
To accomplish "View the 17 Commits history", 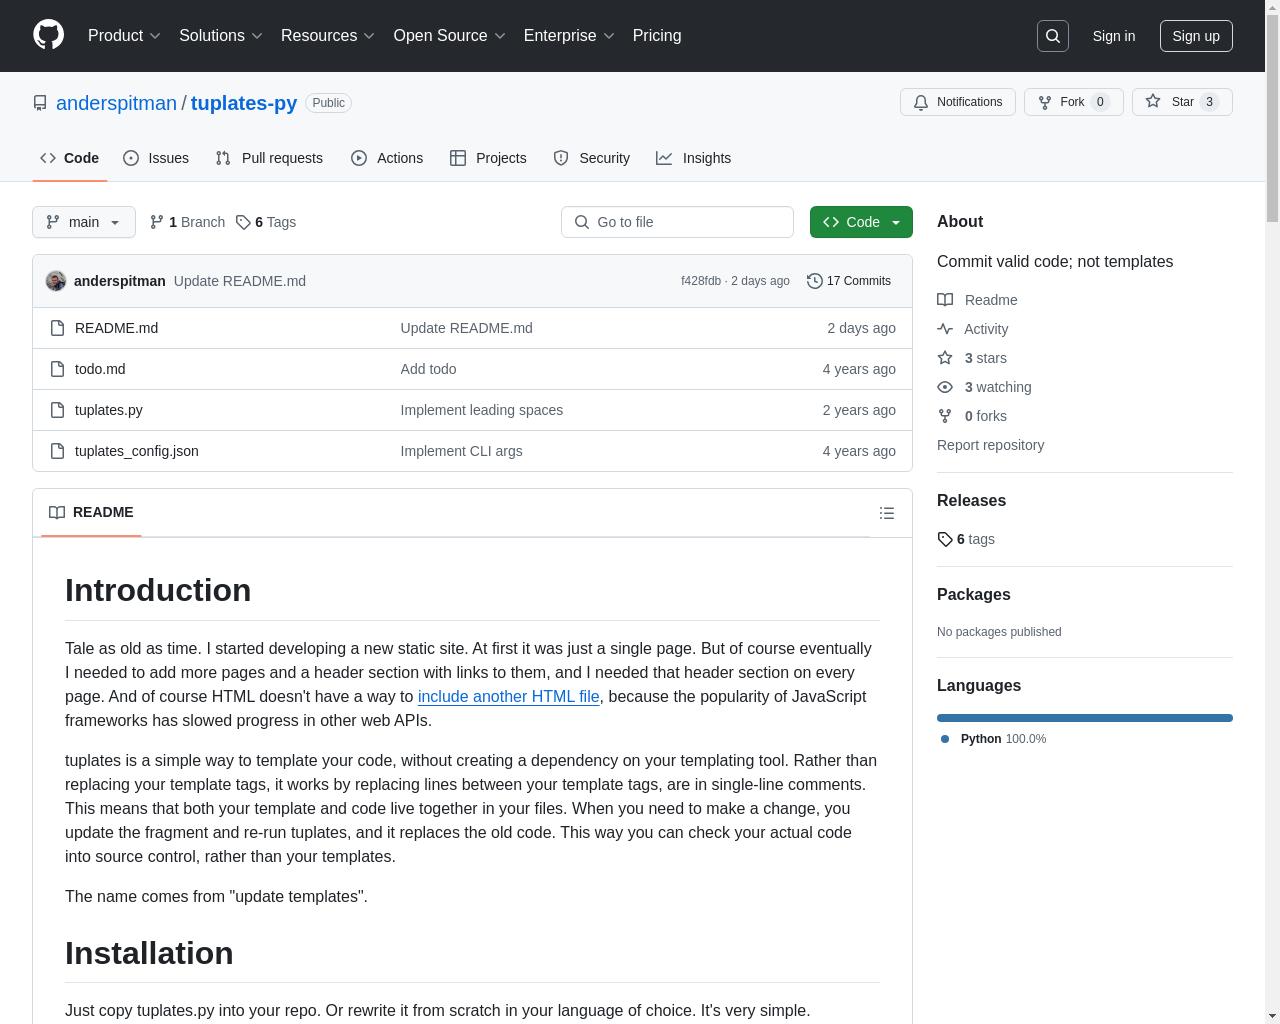I will 849,281.
